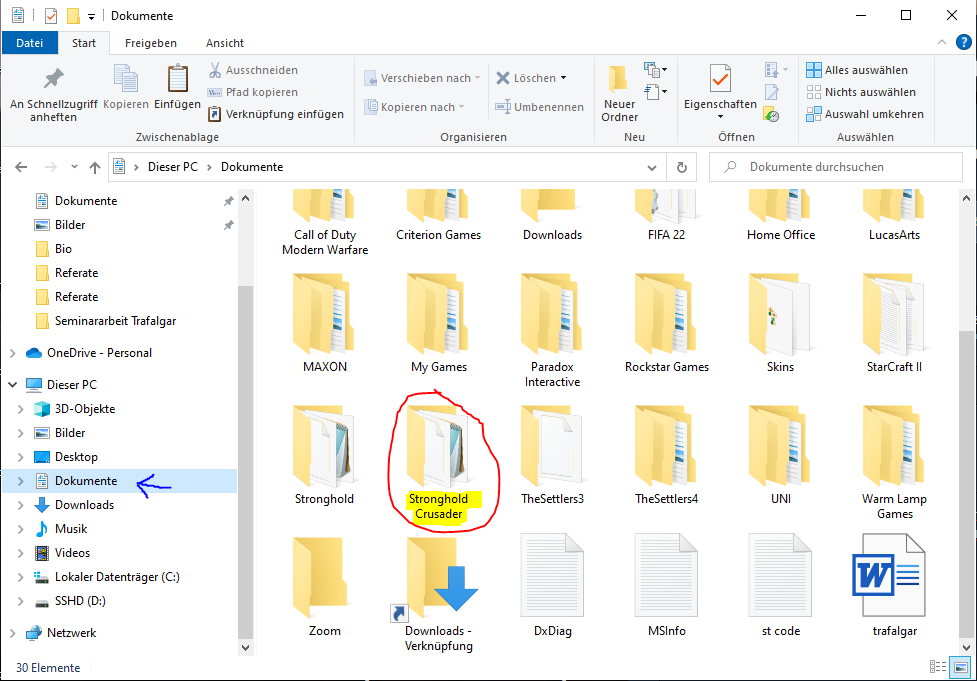This screenshot has width=977, height=681.
Task: Select the DxDiag text file
Action: (x=553, y=585)
